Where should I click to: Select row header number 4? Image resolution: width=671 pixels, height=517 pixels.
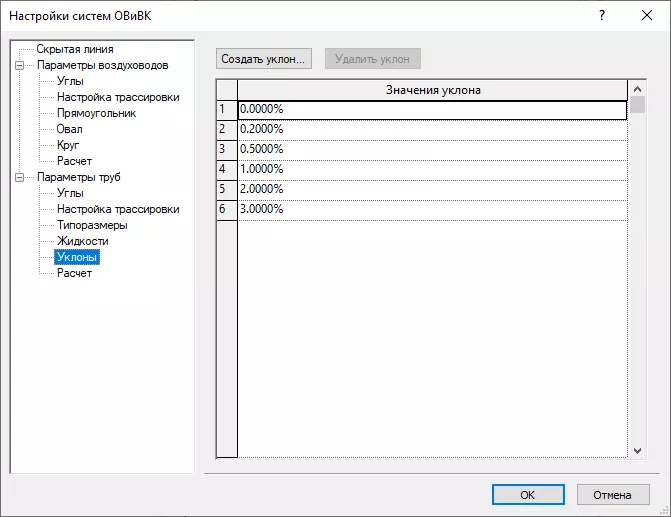[x=226, y=169]
